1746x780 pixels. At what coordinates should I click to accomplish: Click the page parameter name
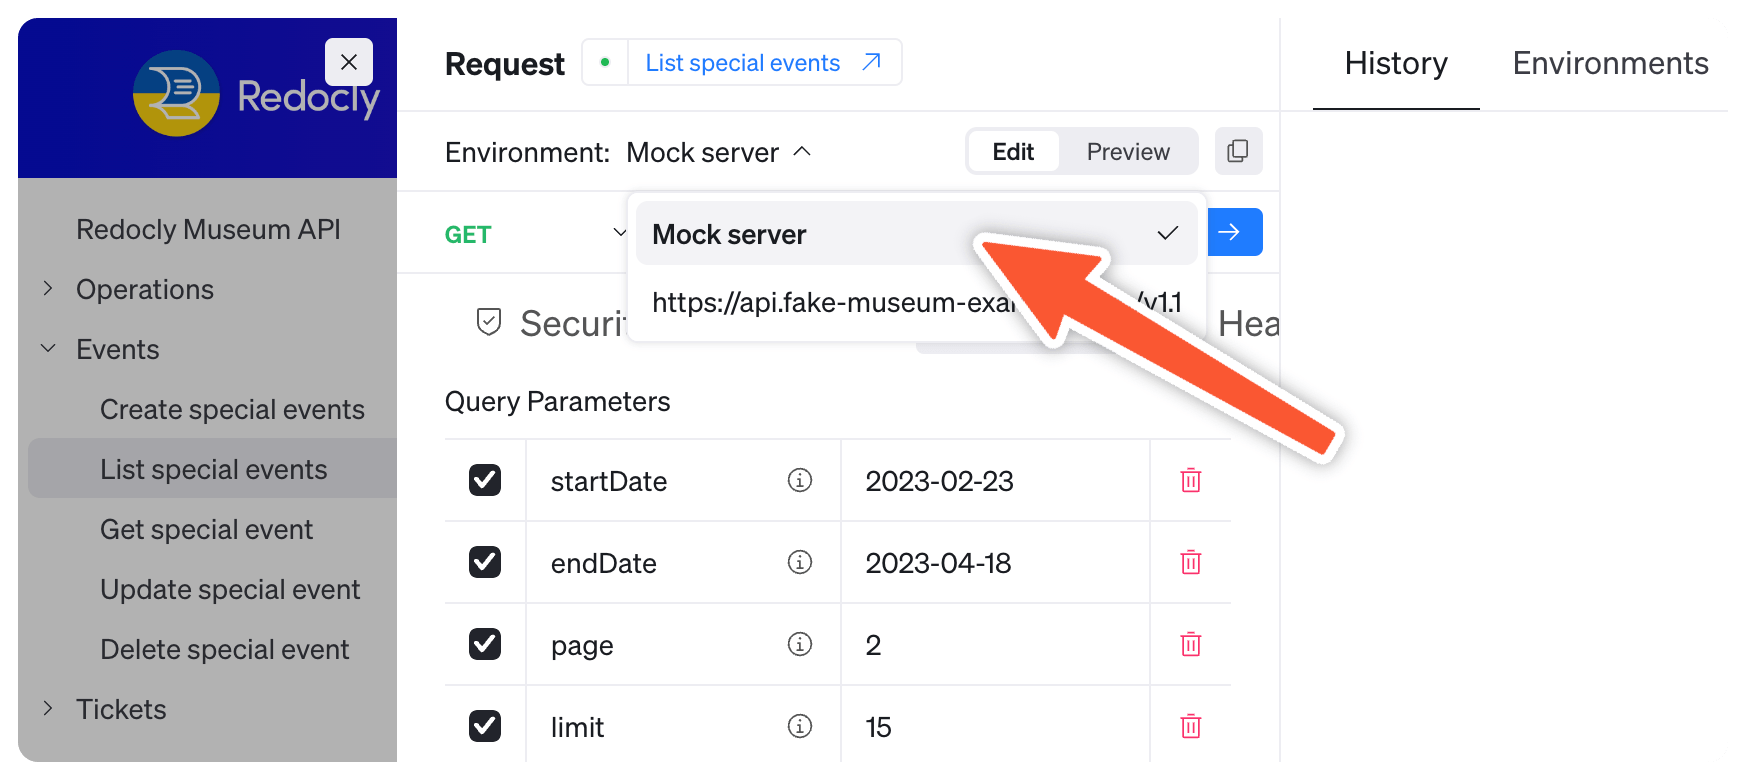coord(582,645)
